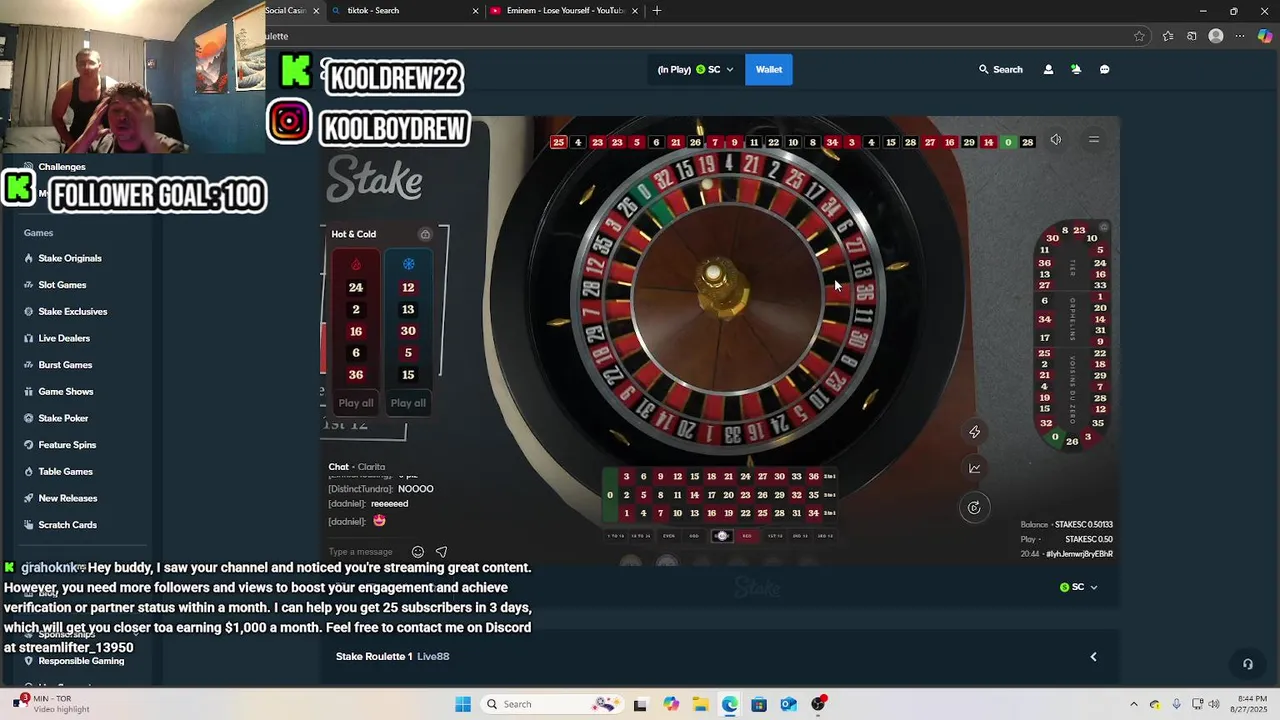Close the Eminem - Lose Yourself tab
Screen dimensions: 1280x720
click(636, 10)
